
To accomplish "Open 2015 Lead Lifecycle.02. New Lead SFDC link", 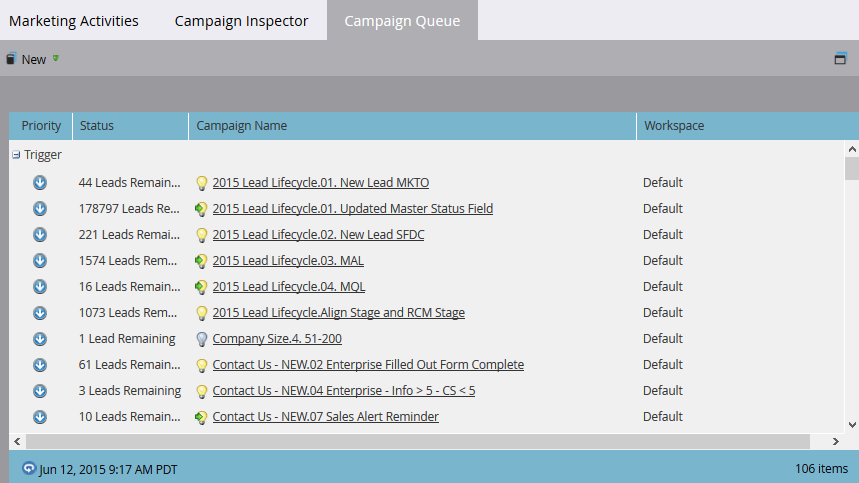I will pyautogui.click(x=318, y=234).
